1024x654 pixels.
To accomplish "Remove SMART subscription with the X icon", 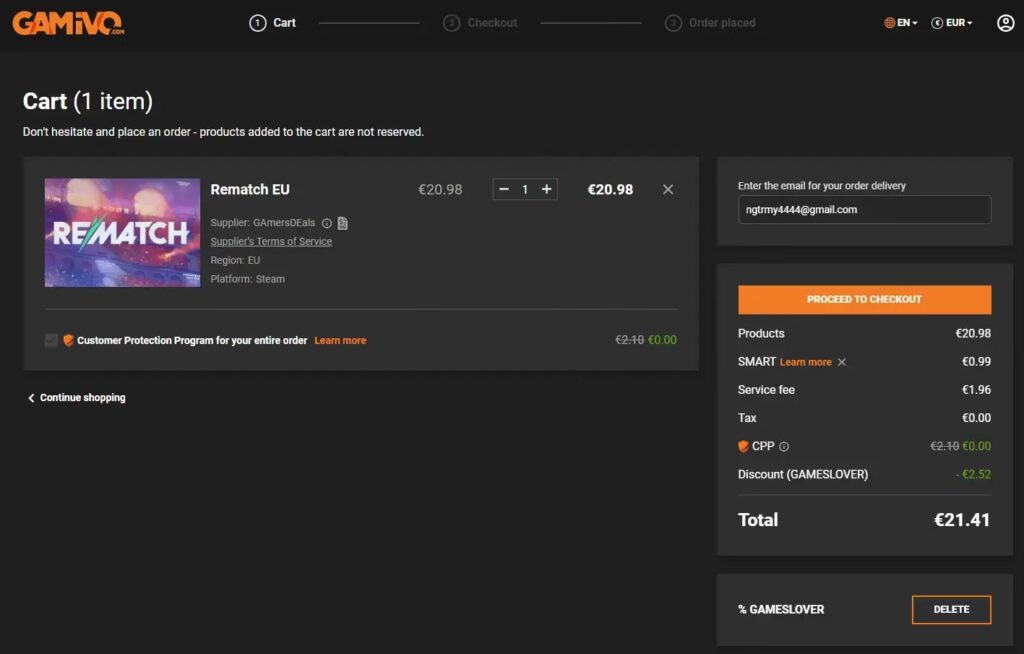I will 842,362.
